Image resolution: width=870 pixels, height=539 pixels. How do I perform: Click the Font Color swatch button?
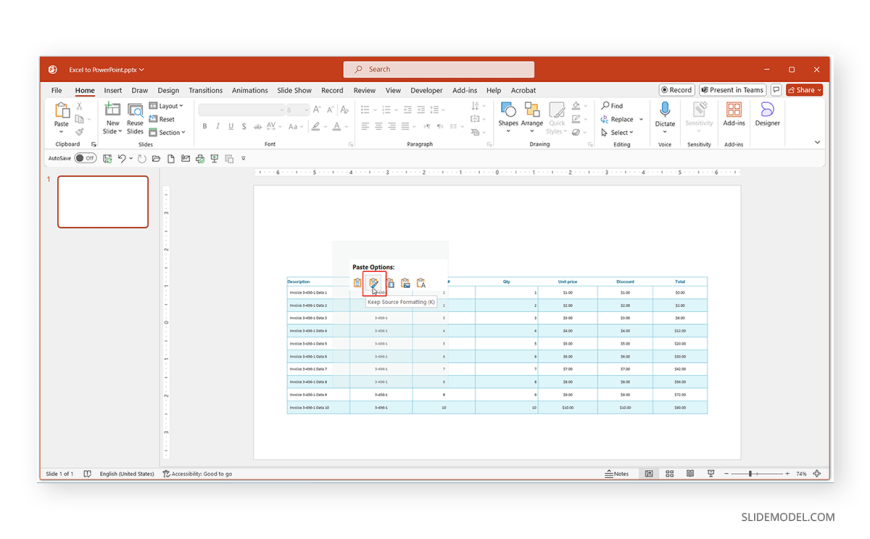click(x=336, y=127)
